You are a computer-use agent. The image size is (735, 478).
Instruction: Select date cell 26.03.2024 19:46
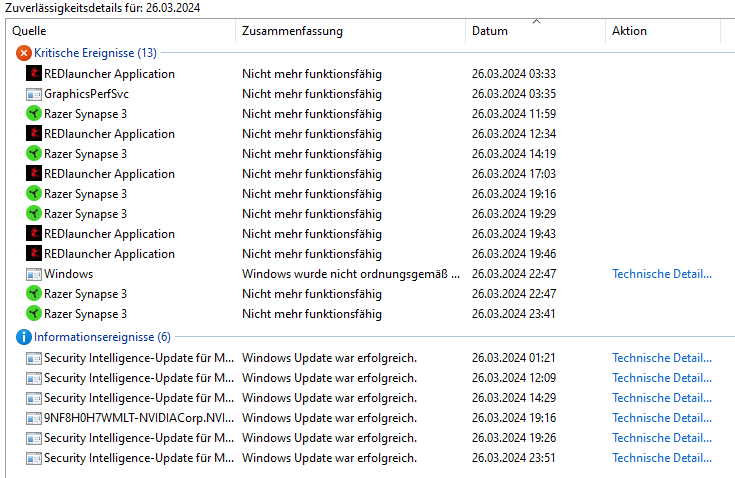tap(514, 254)
